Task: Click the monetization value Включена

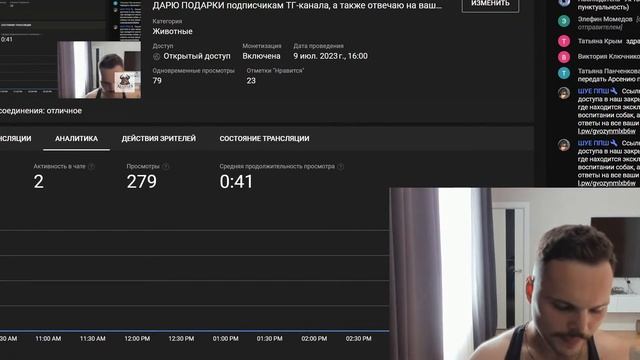Action: (x=261, y=56)
